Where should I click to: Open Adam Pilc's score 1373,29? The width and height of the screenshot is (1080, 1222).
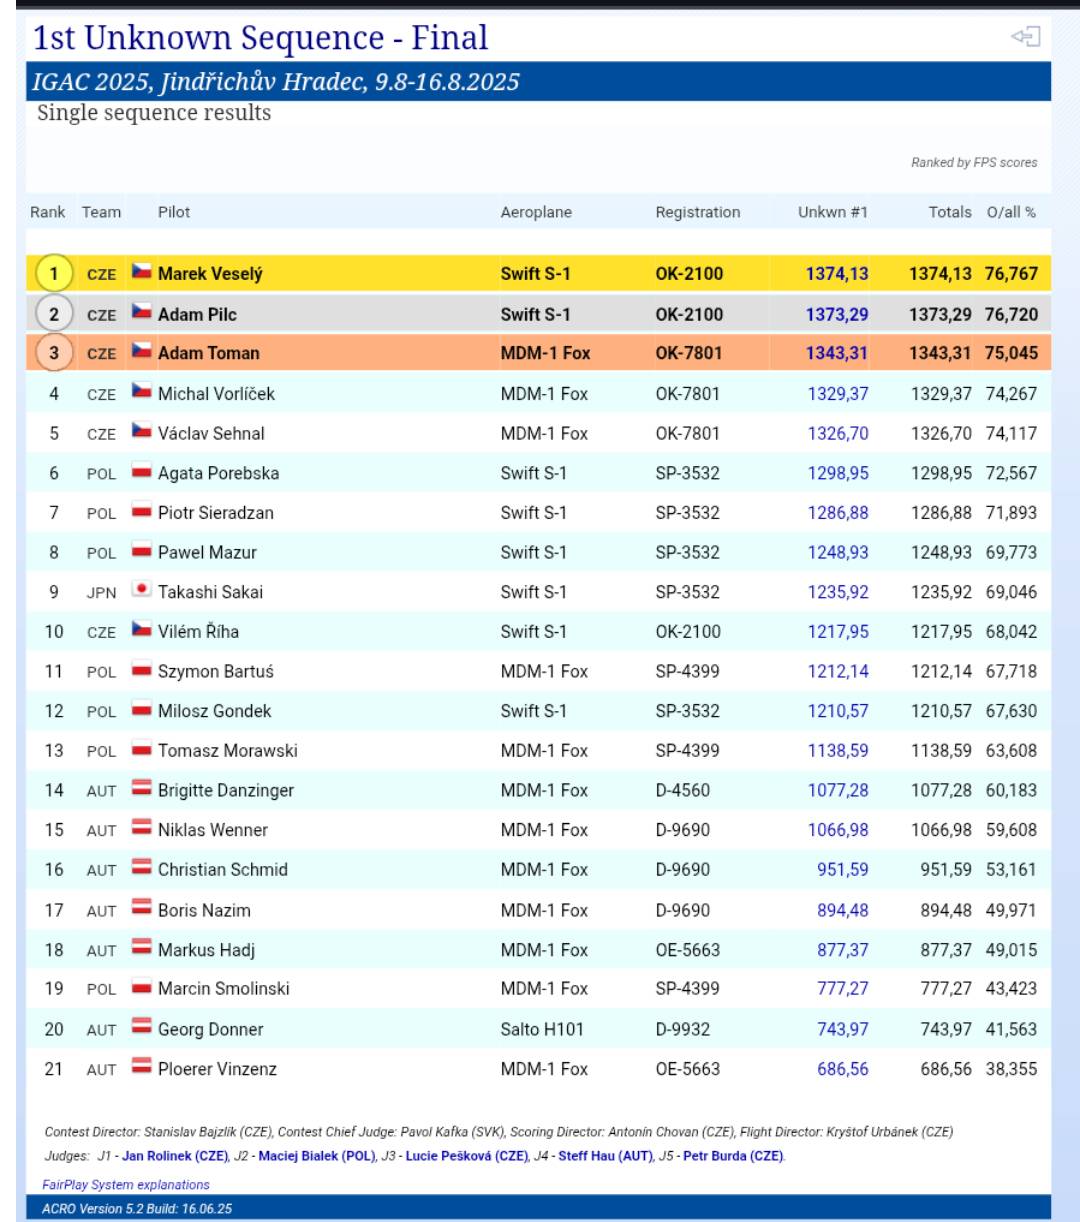coord(837,314)
